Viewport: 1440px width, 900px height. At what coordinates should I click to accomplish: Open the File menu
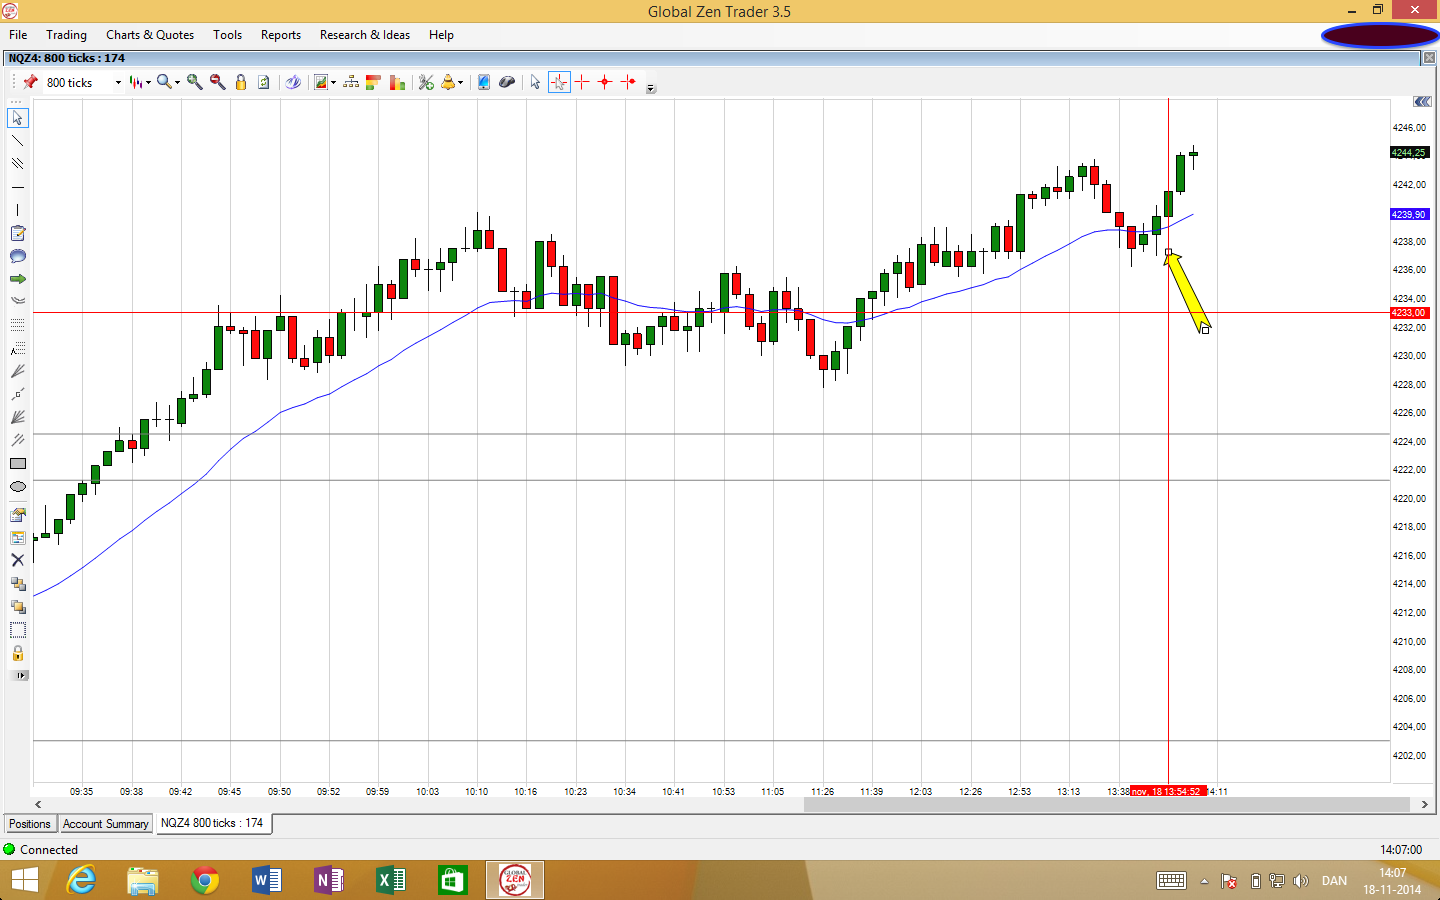(18, 35)
